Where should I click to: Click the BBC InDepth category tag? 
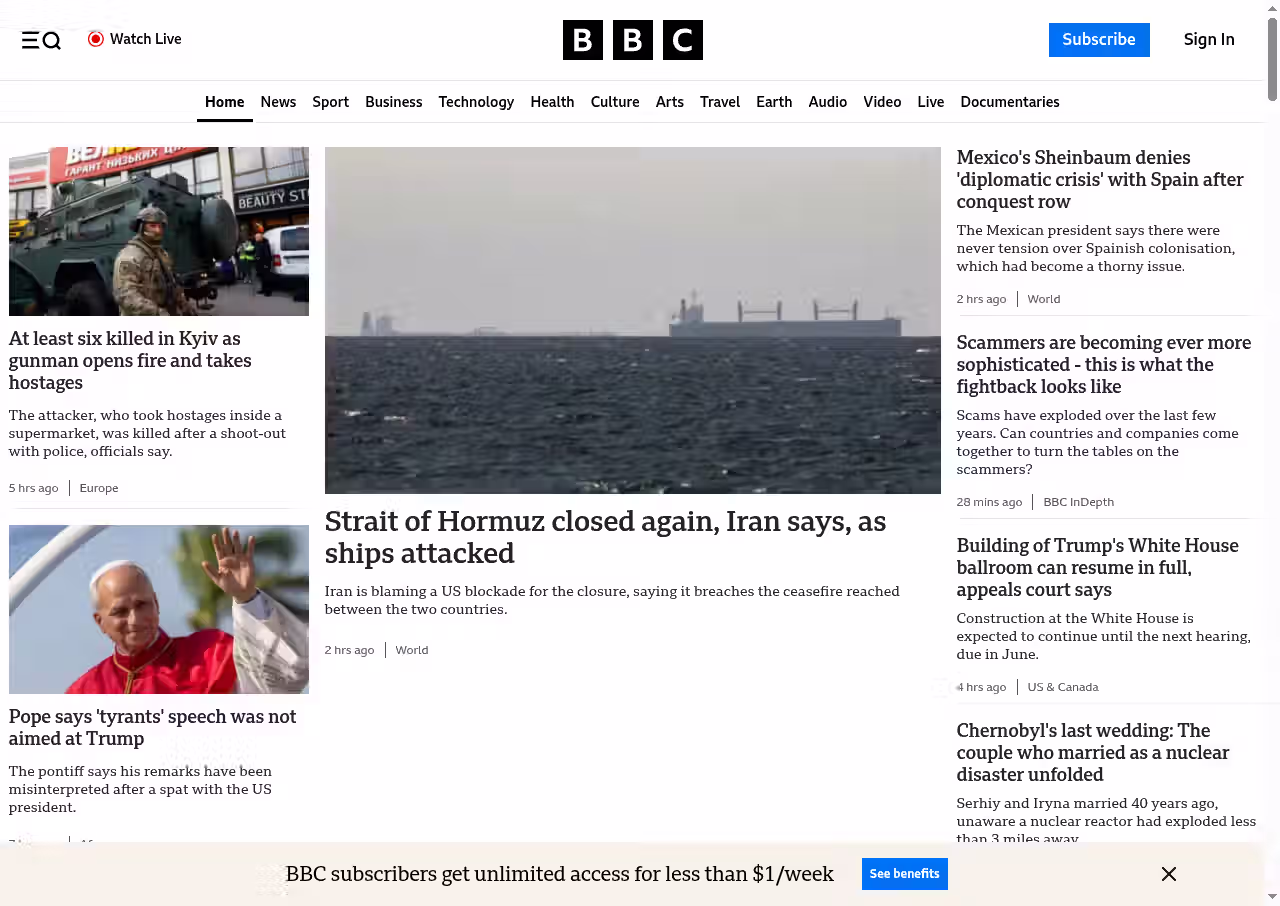click(x=1078, y=502)
